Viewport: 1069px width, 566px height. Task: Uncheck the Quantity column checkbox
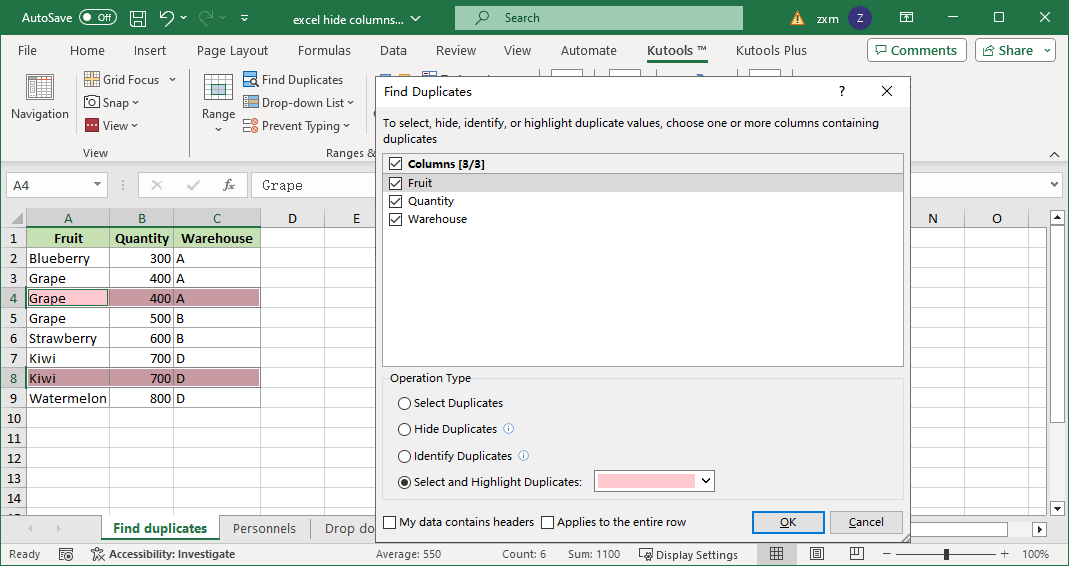pos(395,201)
